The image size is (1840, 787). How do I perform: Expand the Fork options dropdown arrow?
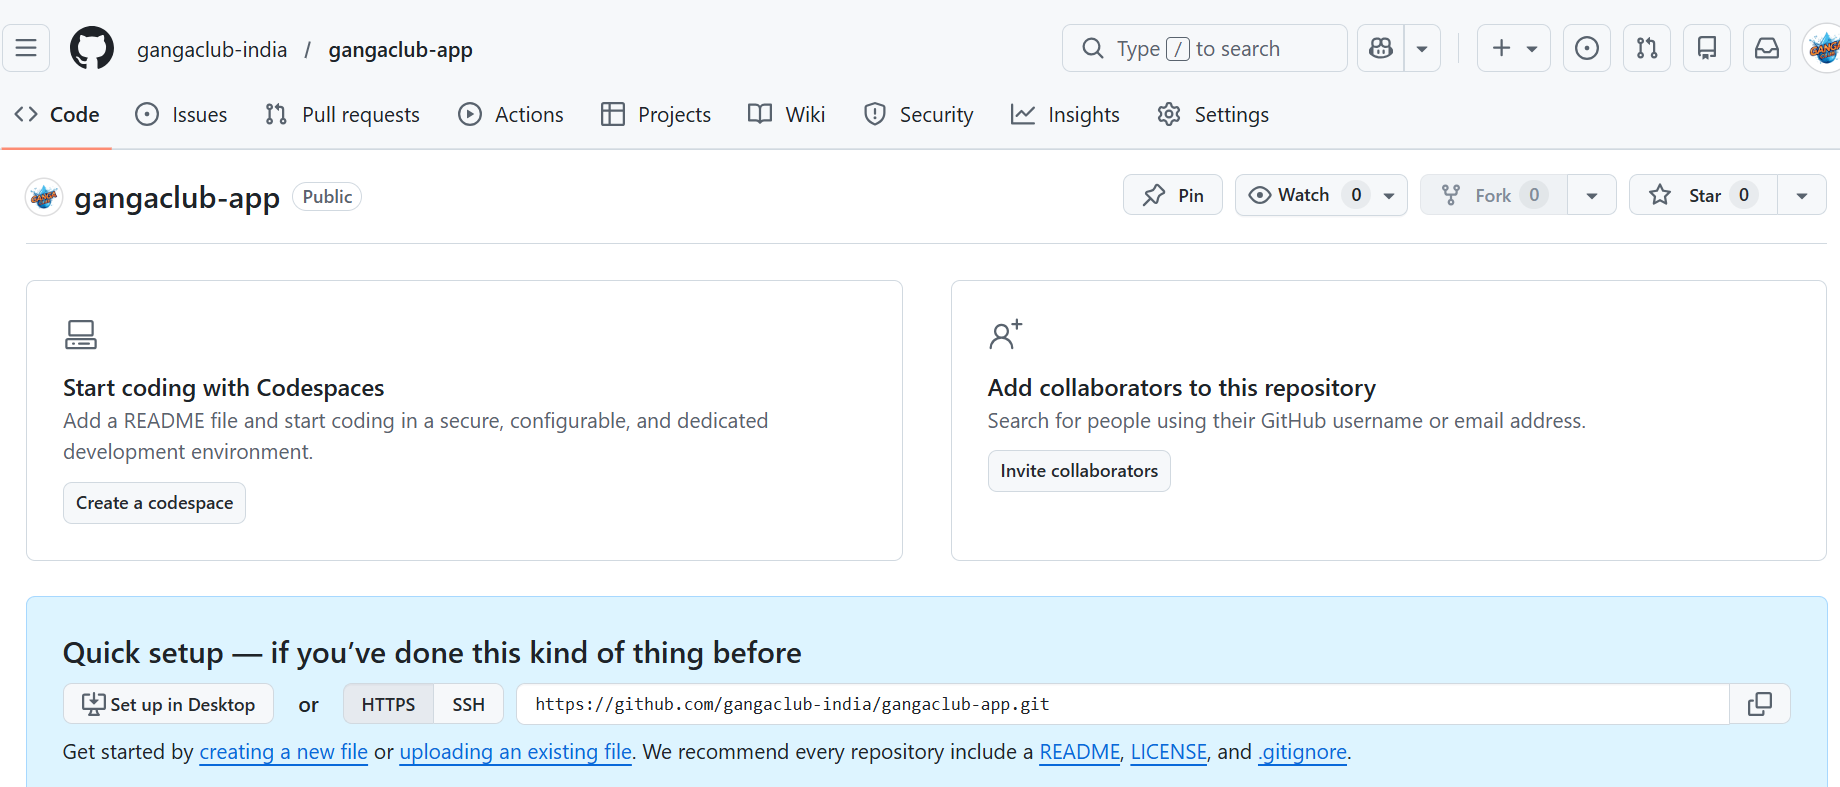point(1591,195)
